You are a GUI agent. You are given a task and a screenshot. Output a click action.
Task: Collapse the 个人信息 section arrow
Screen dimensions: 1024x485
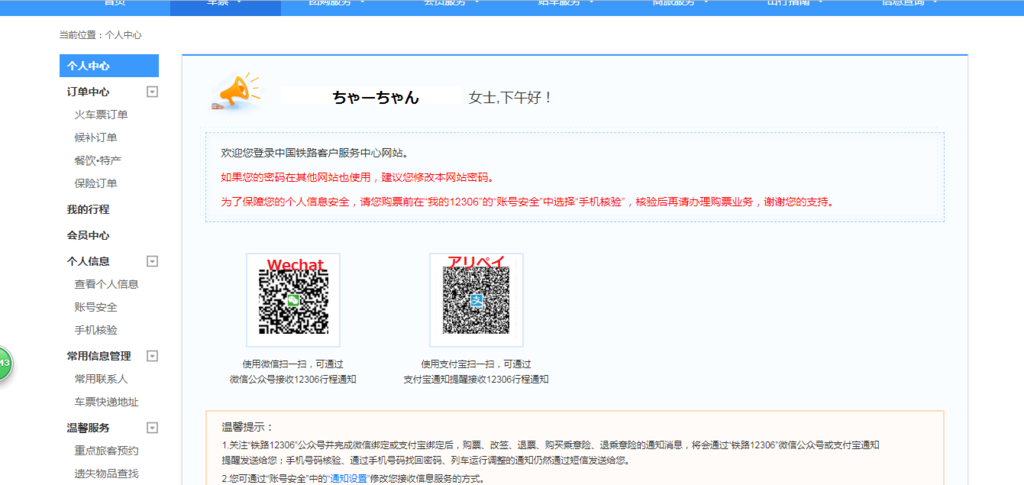[152, 261]
